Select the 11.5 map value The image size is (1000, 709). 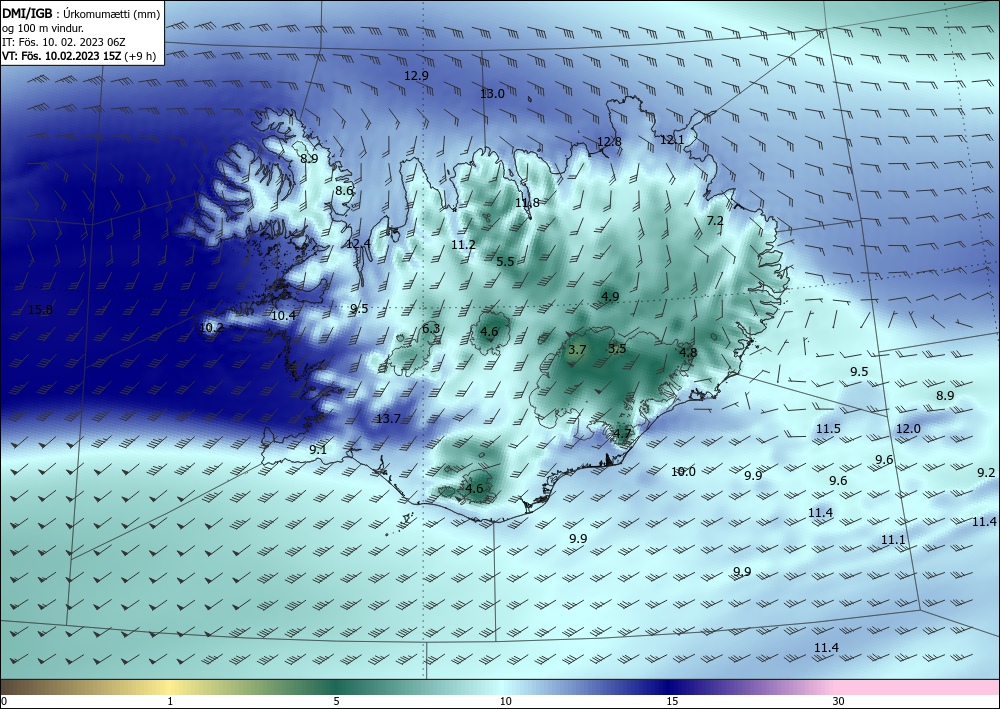[x=828, y=429]
